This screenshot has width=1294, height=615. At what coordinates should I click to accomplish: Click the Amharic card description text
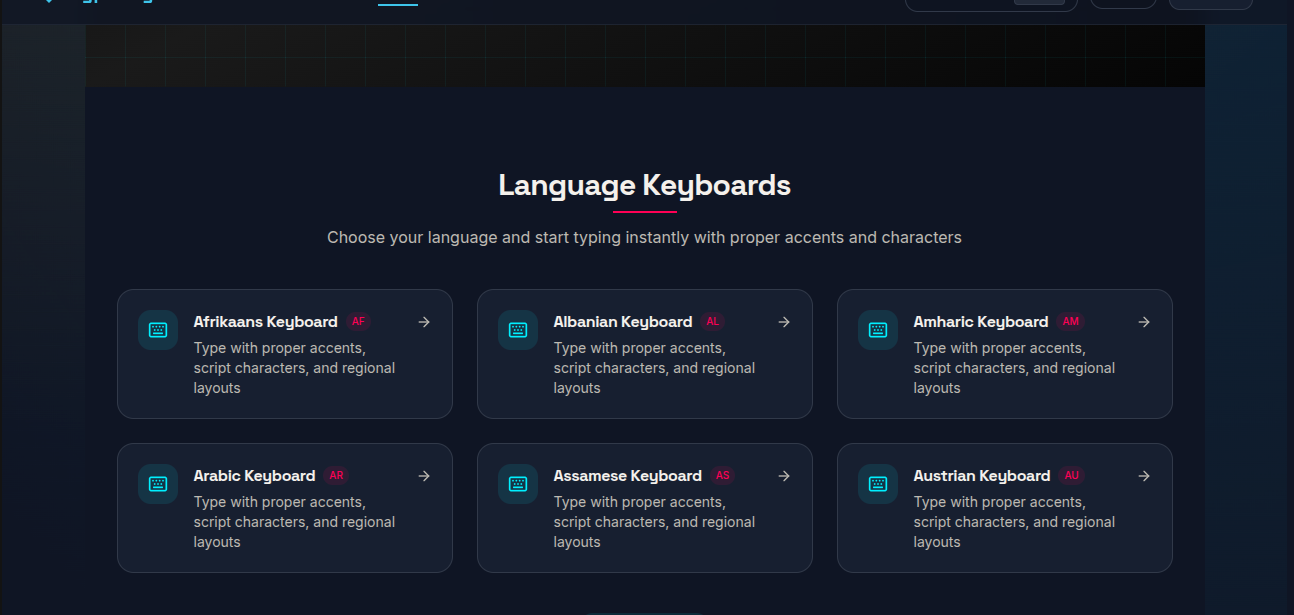point(1015,368)
